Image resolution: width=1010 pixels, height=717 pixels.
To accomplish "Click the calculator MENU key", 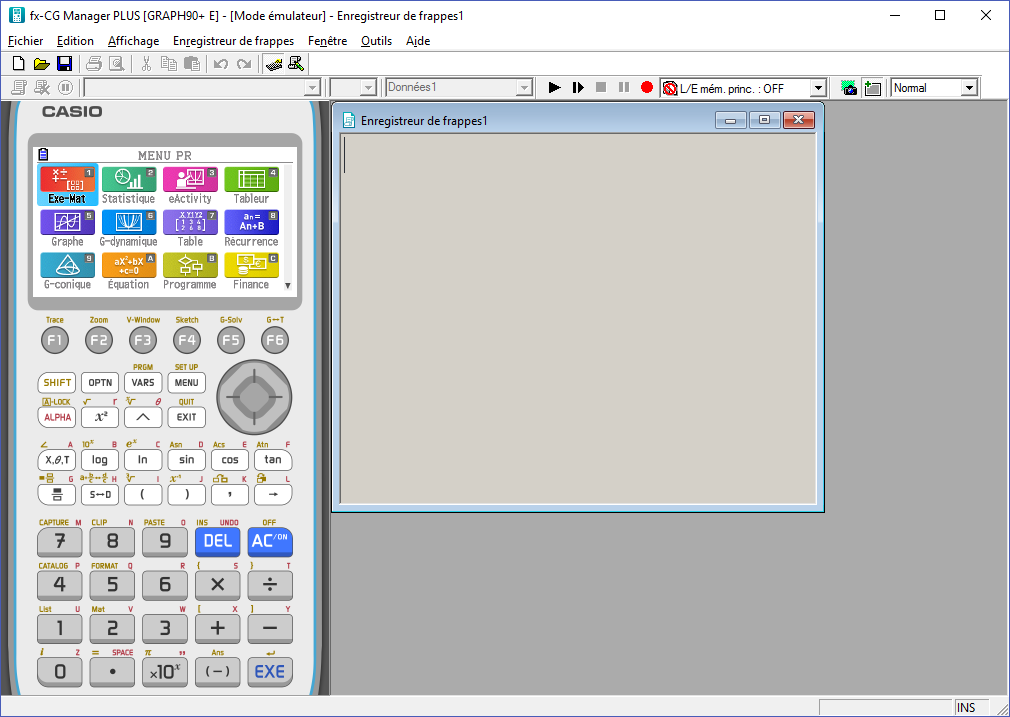I will point(187,383).
